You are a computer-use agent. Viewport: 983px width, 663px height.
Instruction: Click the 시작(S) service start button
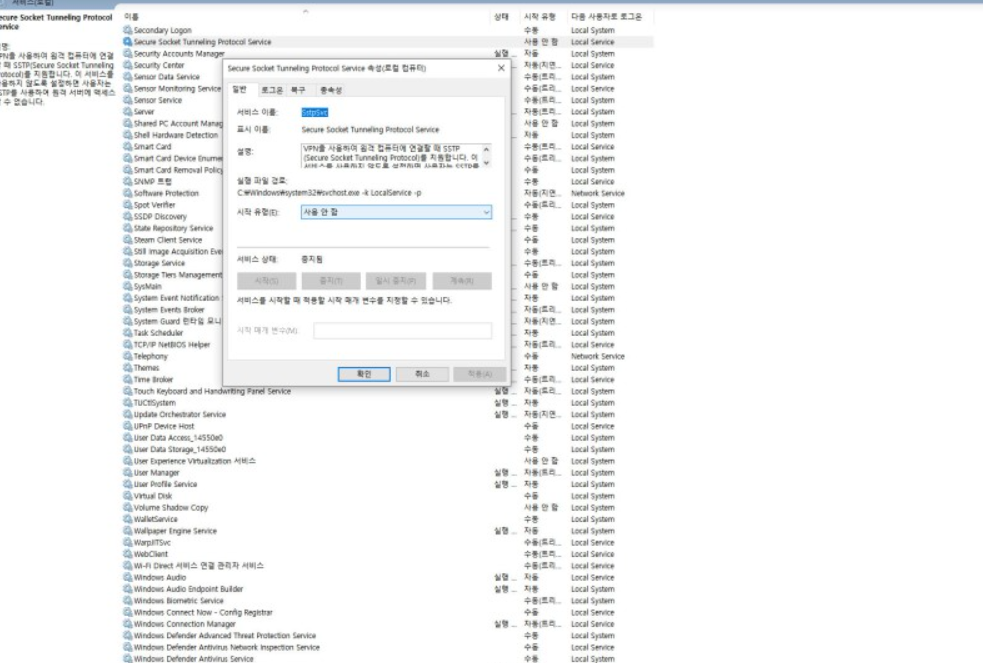coord(266,281)
